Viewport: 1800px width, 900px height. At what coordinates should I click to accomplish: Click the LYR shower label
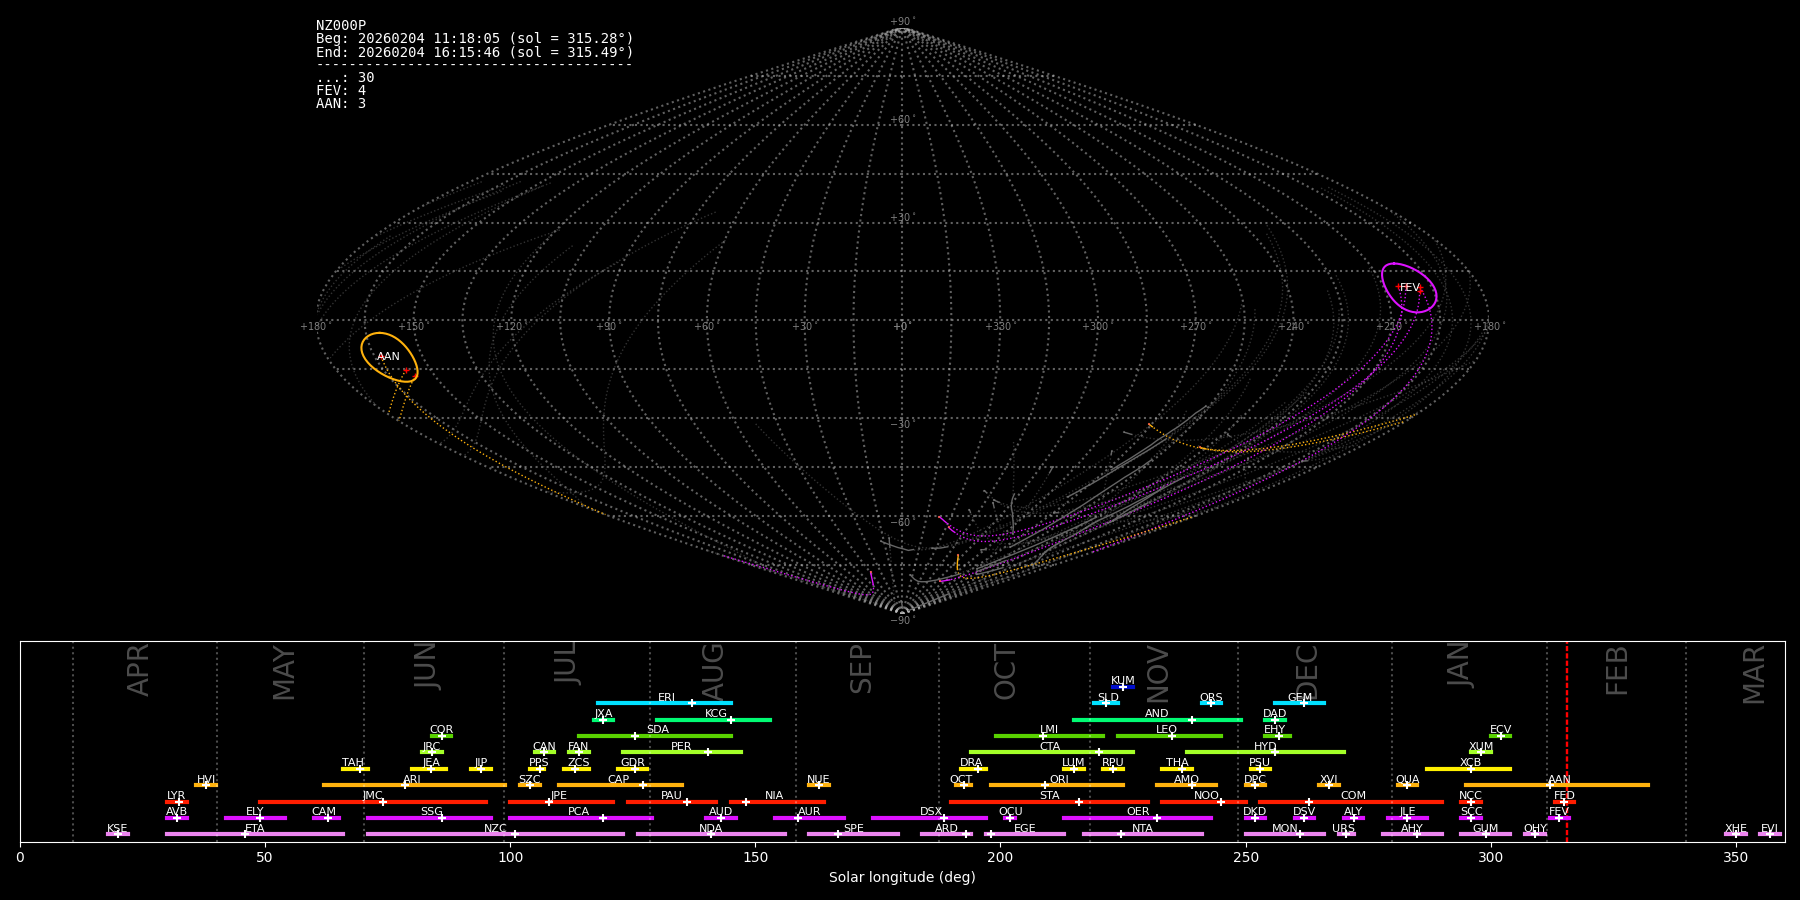[176, 796]
